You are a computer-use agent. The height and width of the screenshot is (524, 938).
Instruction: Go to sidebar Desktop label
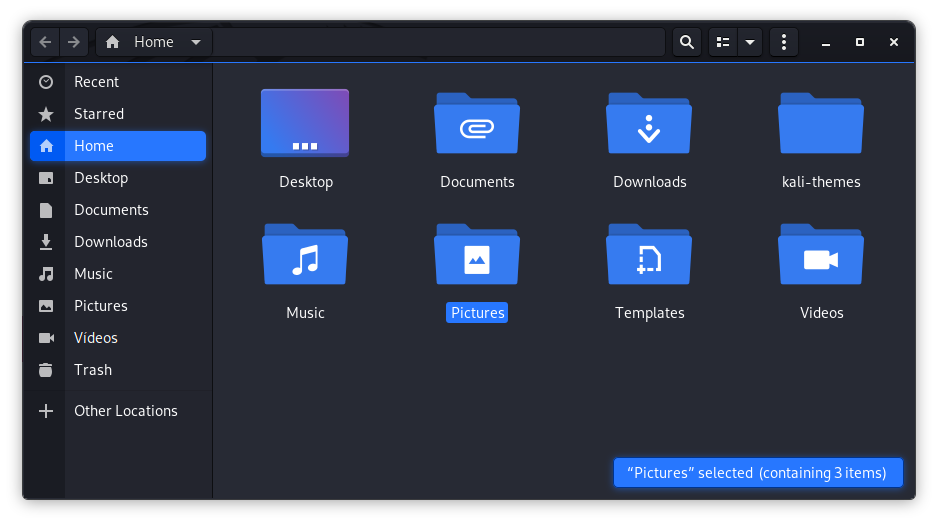[101, 178]
